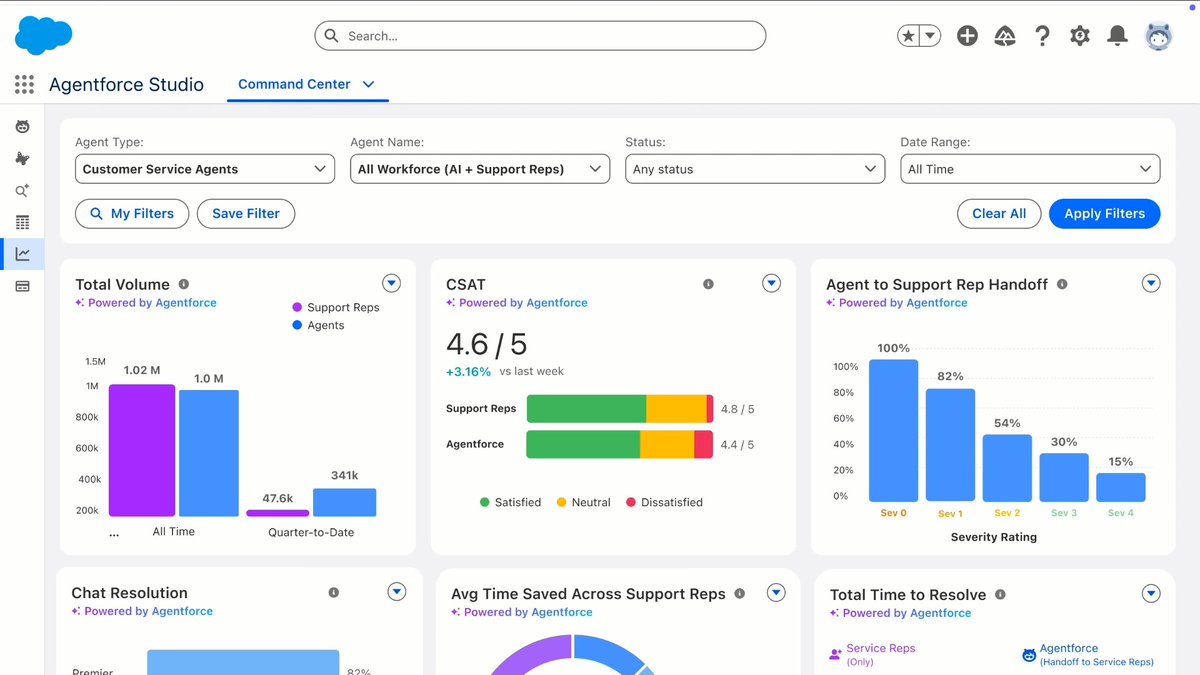This screenshot has width=1200, height=675.
Task: Click red segment of Agentforce CSAT bar
Action: (x=703, y=444)
